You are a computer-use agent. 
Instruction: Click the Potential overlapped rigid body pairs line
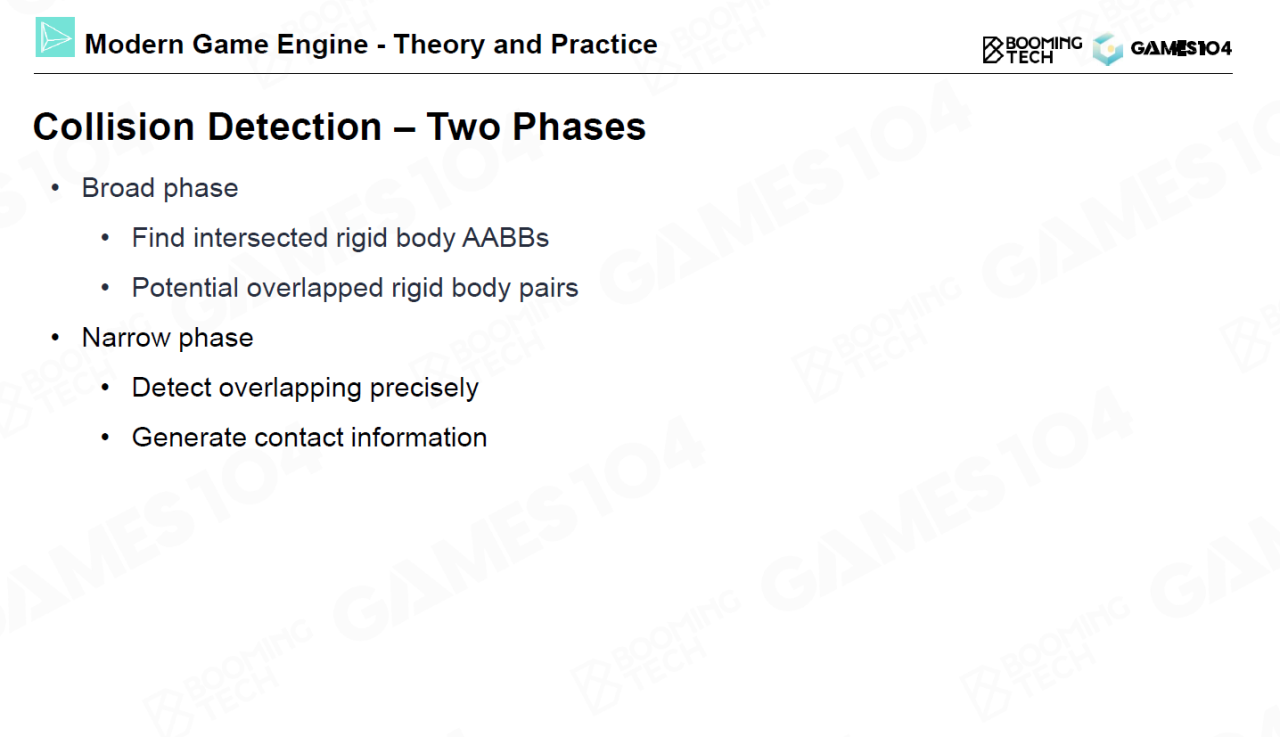355,288
